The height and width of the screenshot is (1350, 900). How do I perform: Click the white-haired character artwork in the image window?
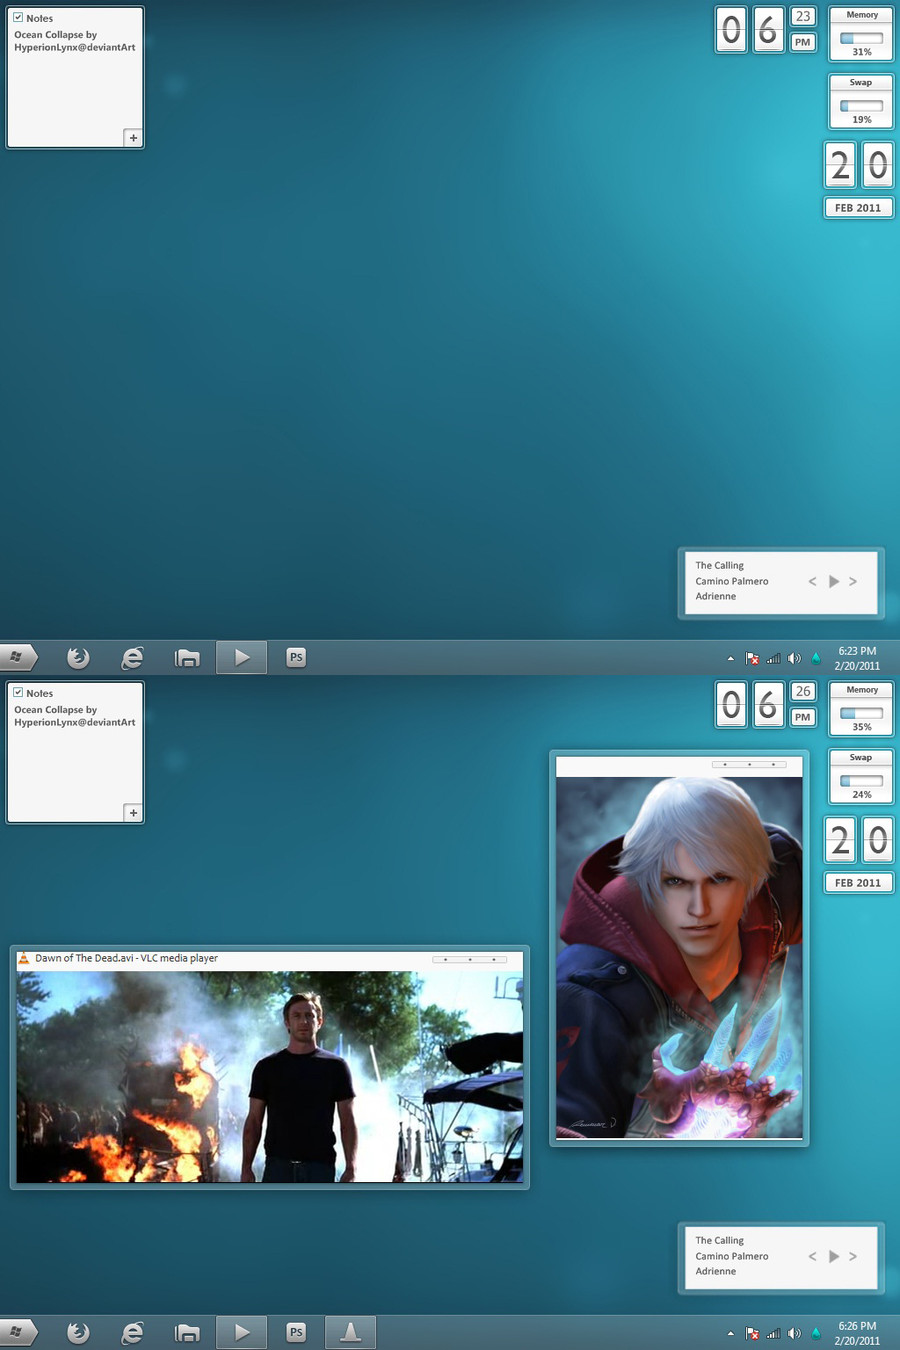(679, 958)
